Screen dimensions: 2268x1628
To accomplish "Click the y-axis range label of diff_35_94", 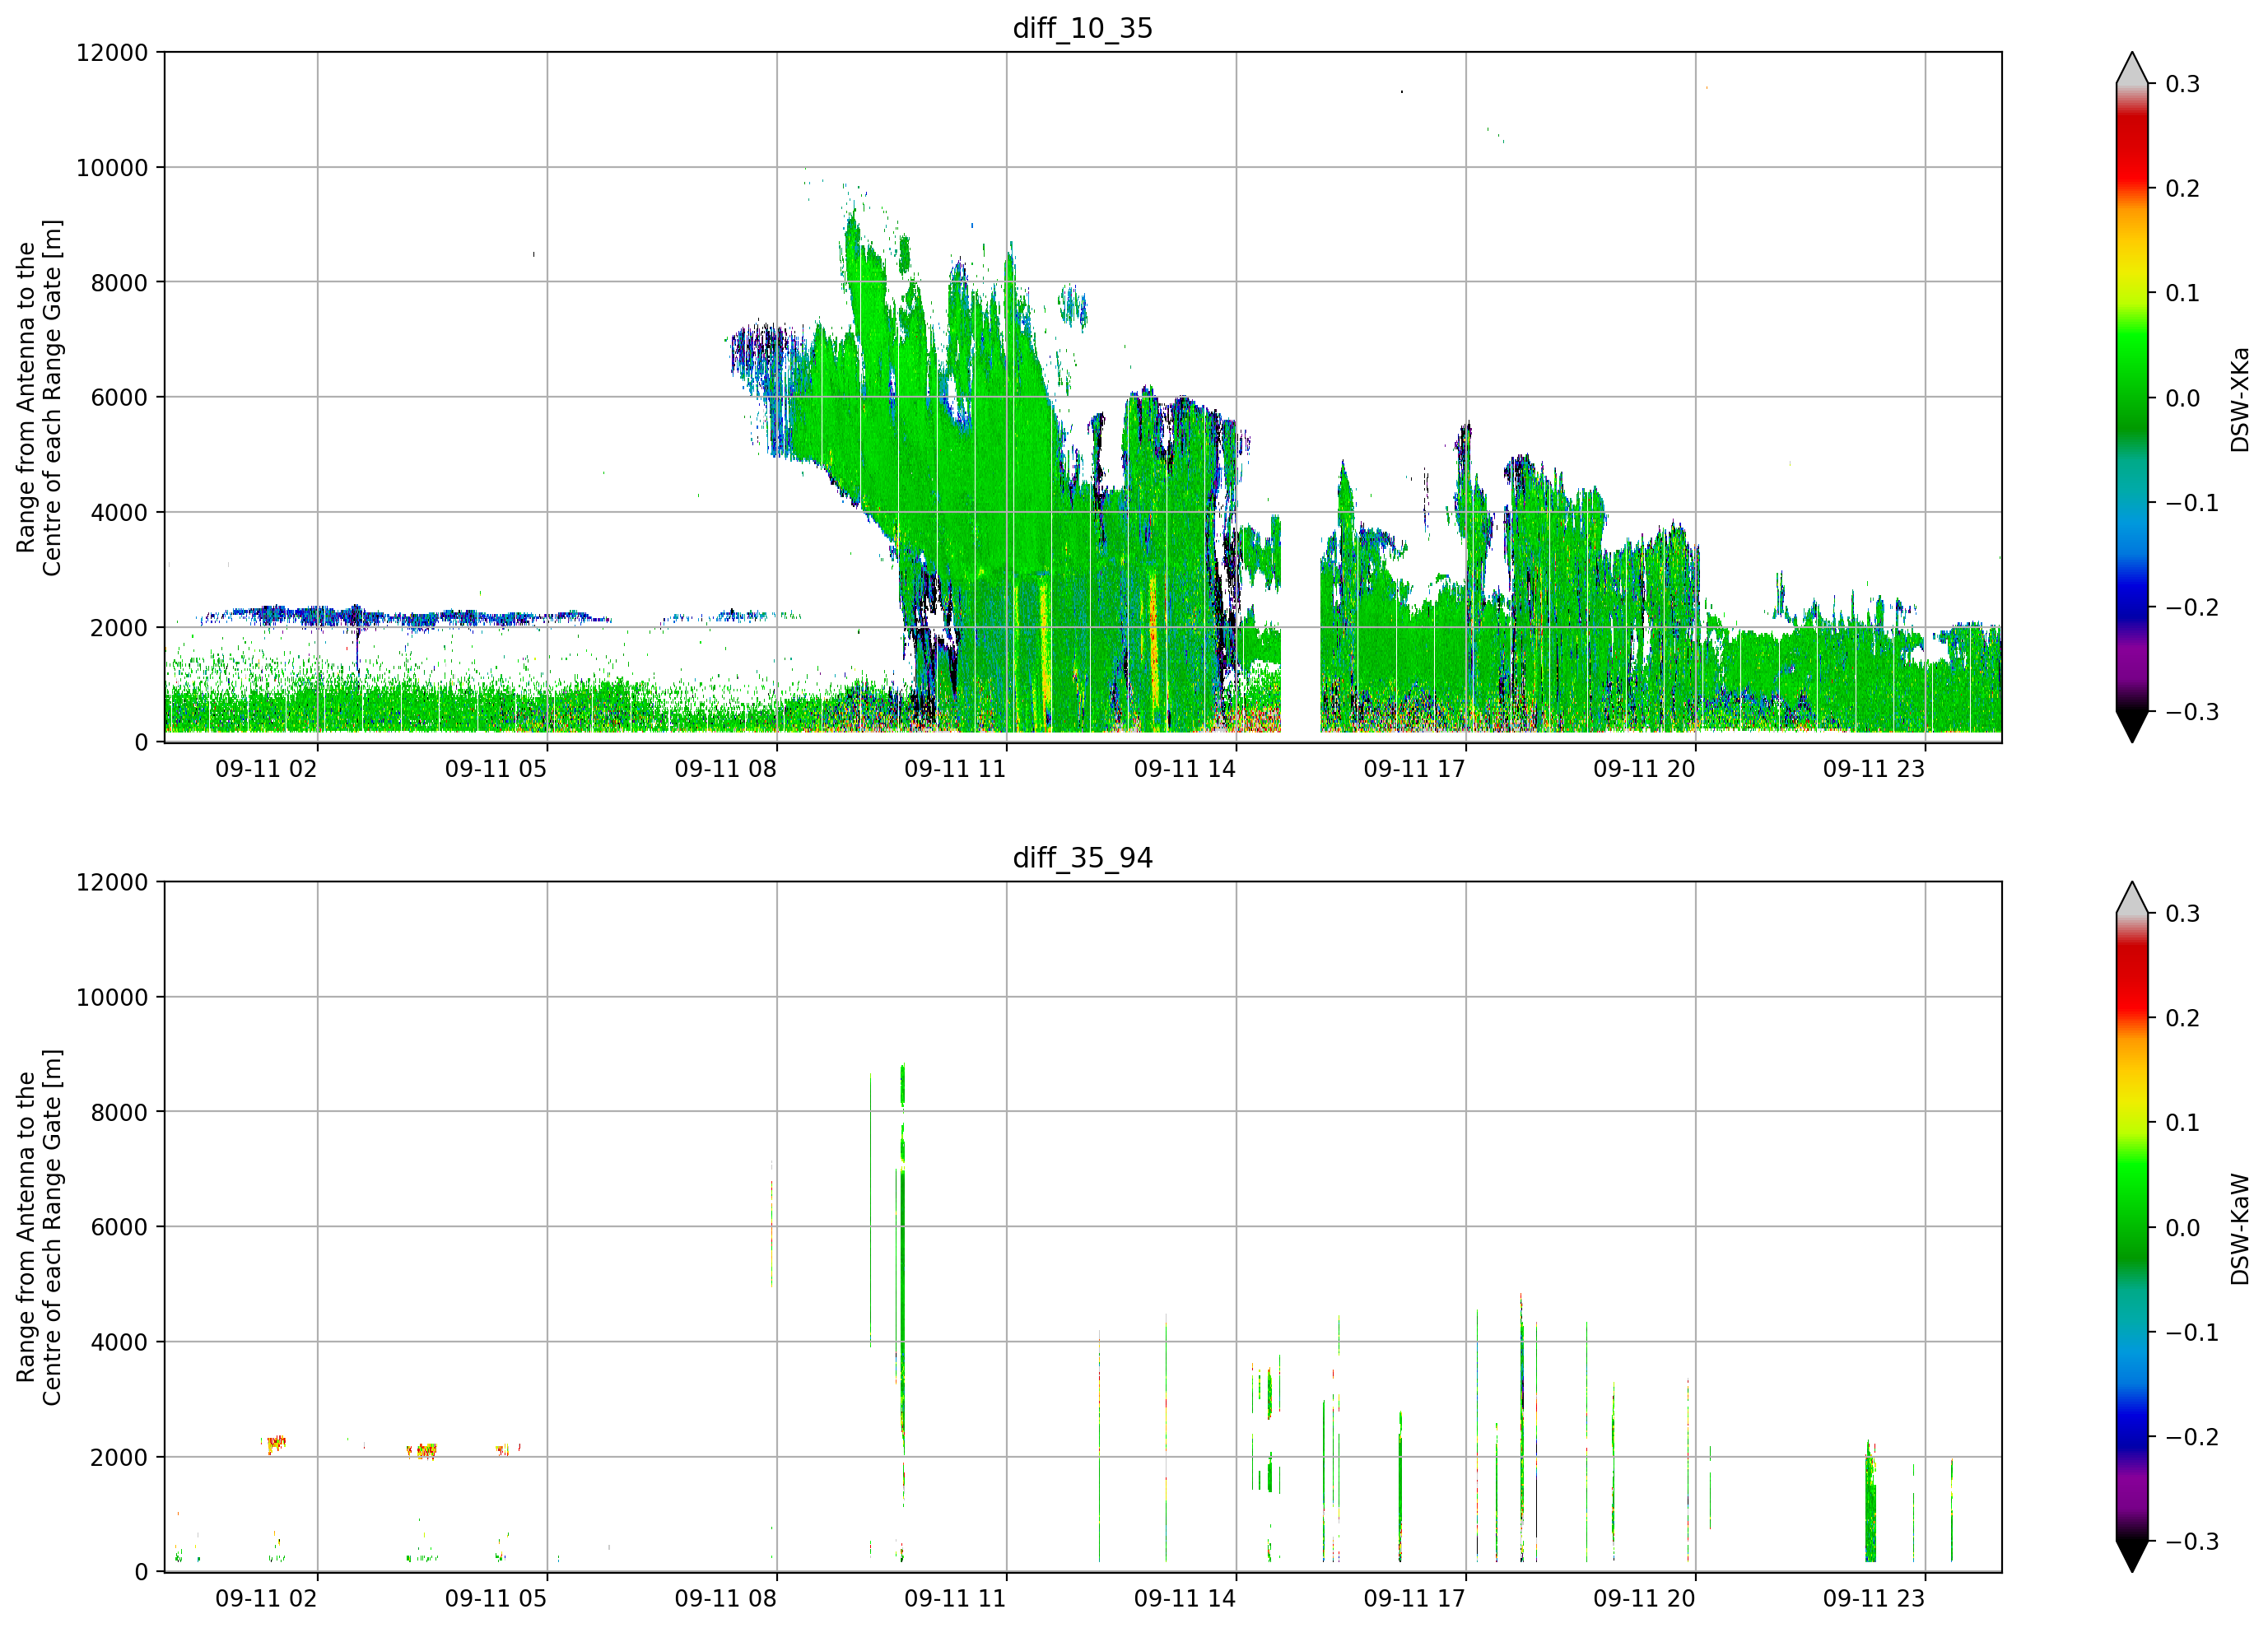I will coord(39,1227).
